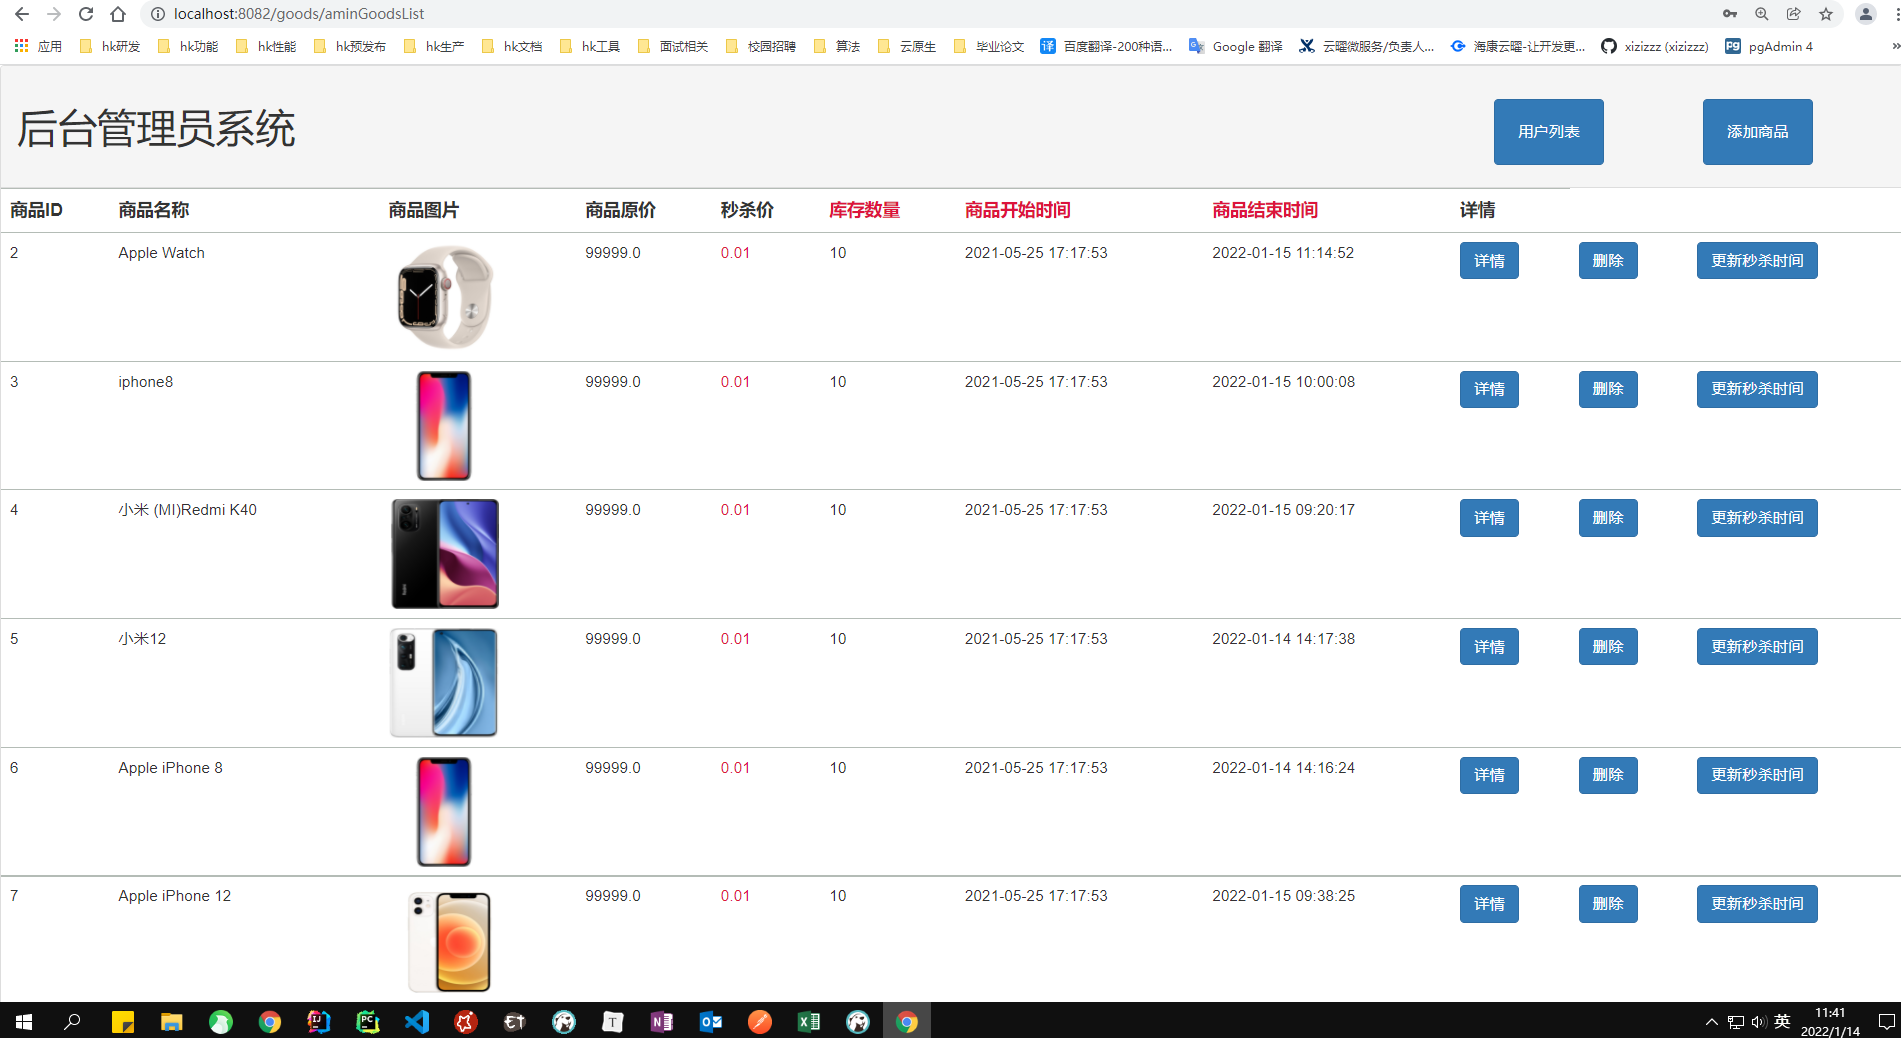The image size is (1901, 1038).
Task: View 详情 for Apple Watch
Action: pyautogui.click(x=1489, y=260)
